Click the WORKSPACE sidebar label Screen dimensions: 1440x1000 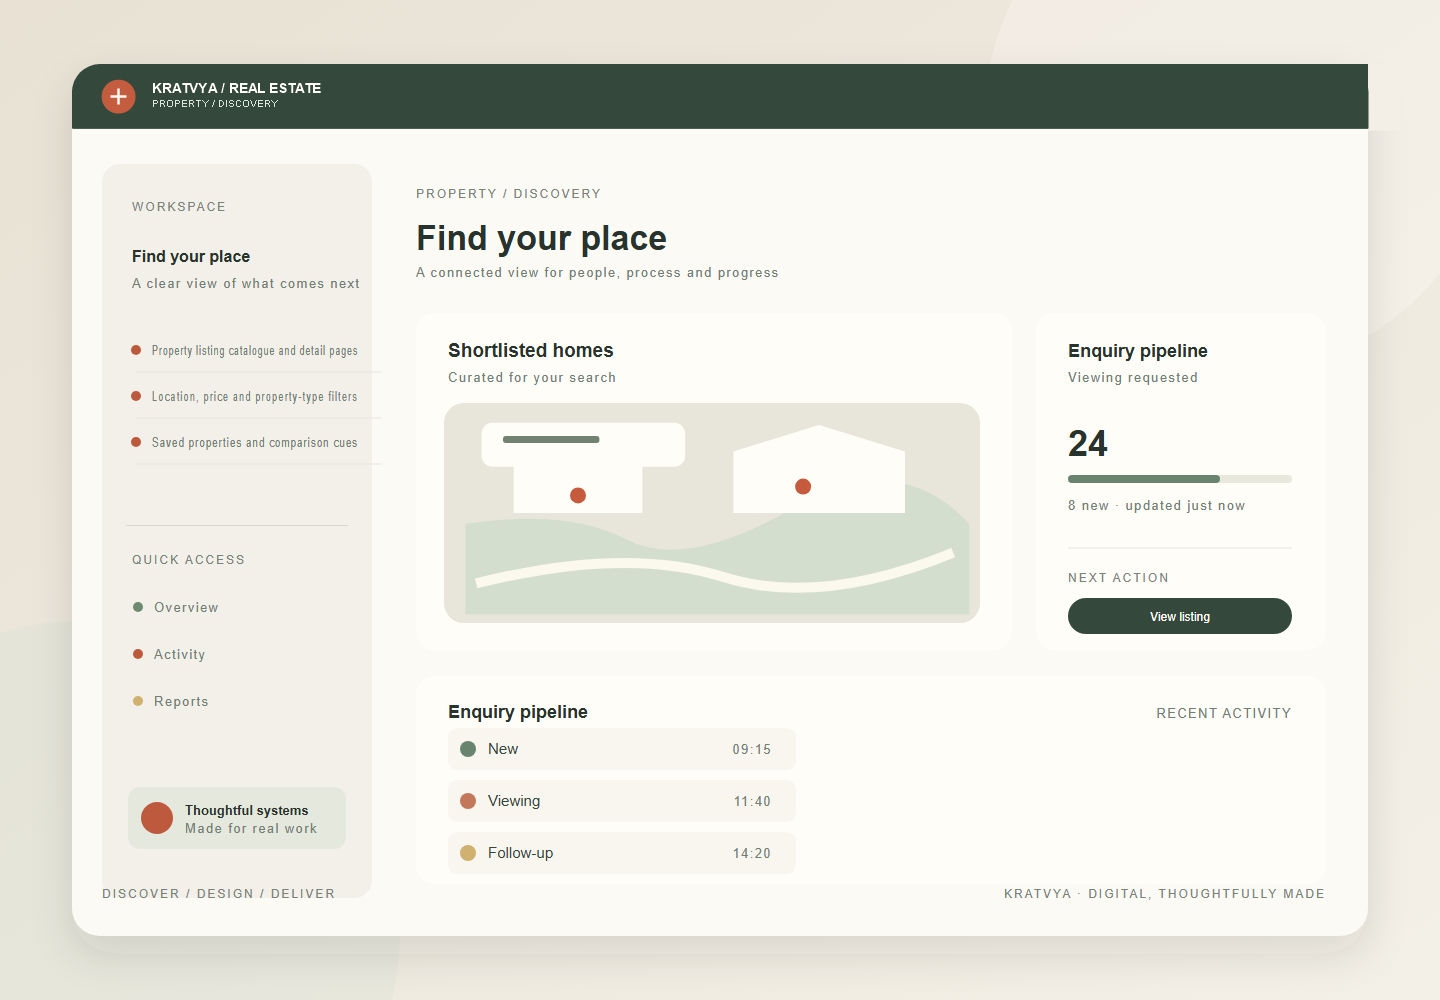pos(179,207)
